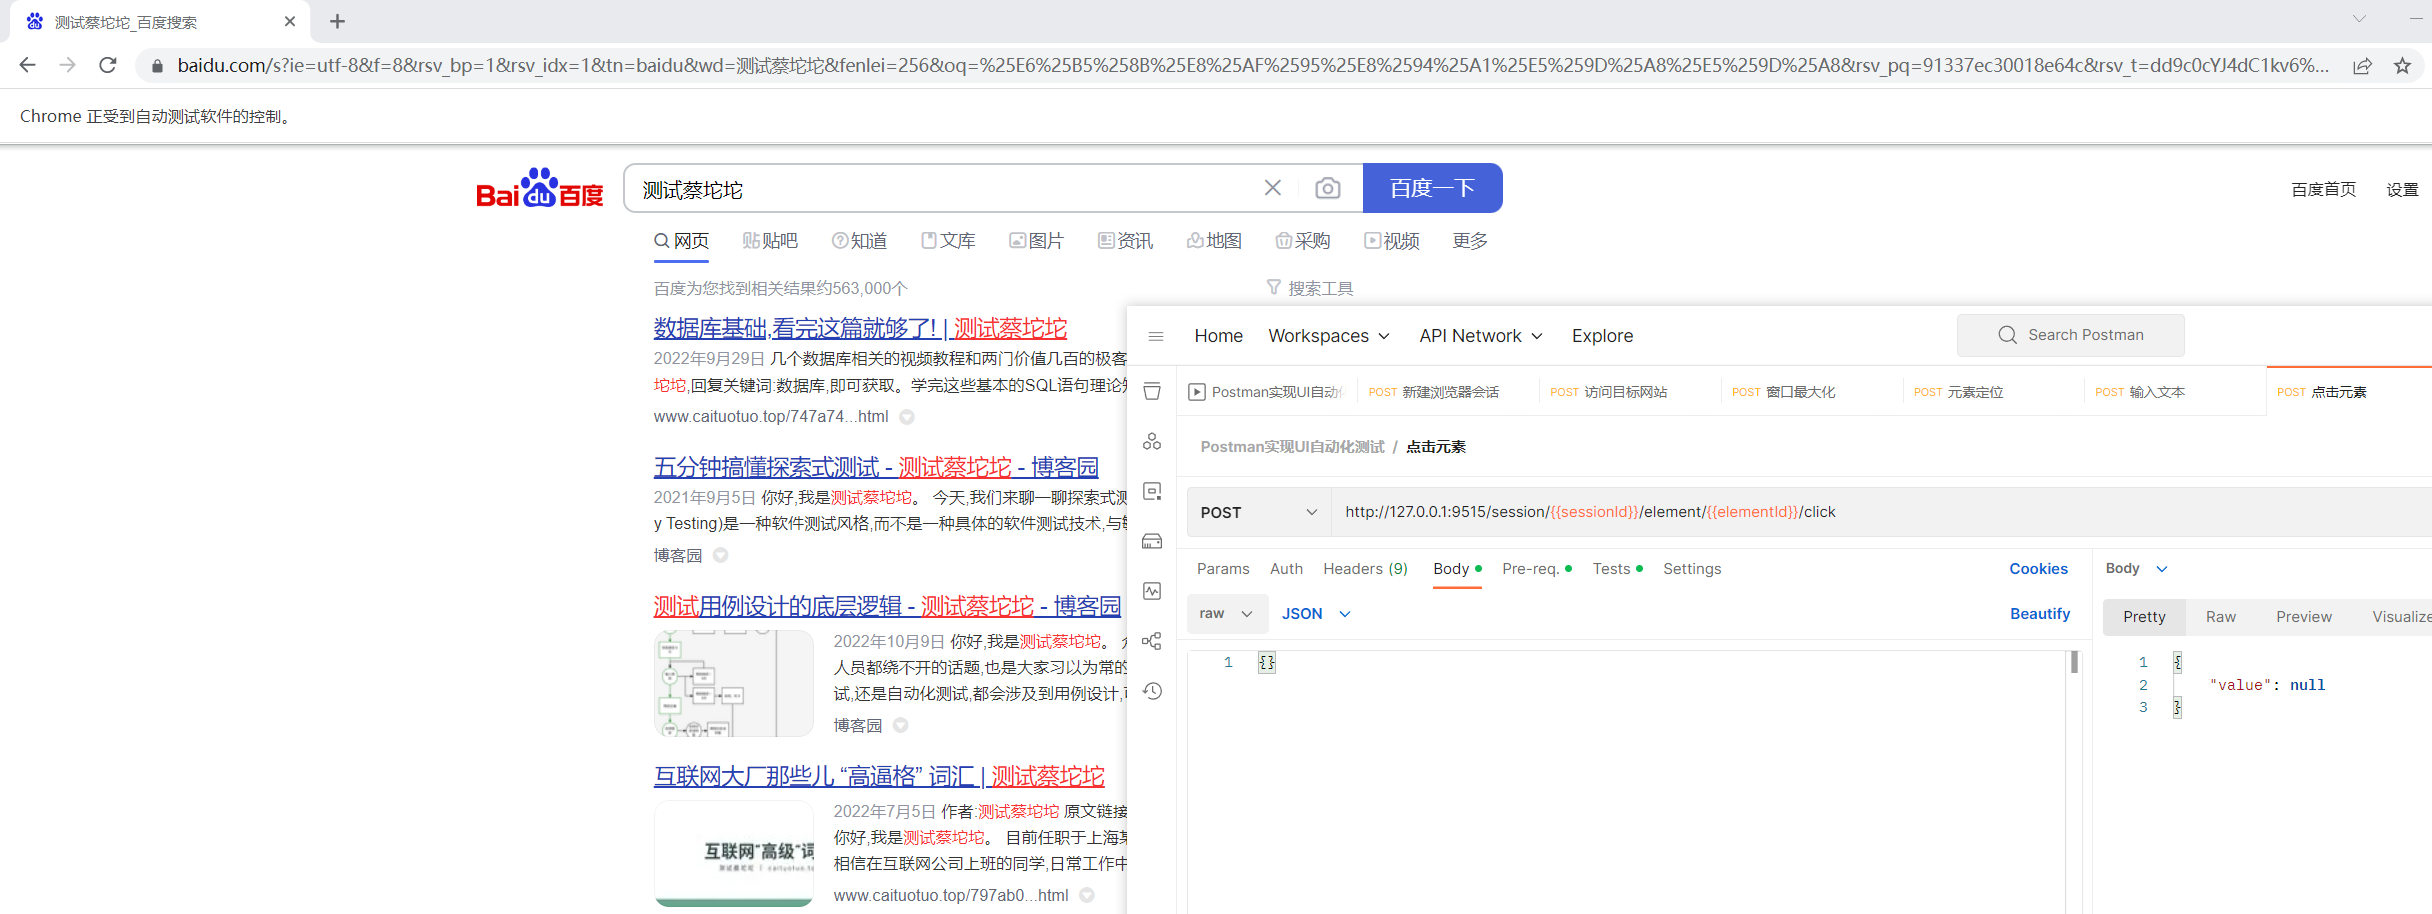The width and height of the screenshot is (2432, 914).
Task: Focus the Search Postman field
Action: click(x=2070, y=335)
